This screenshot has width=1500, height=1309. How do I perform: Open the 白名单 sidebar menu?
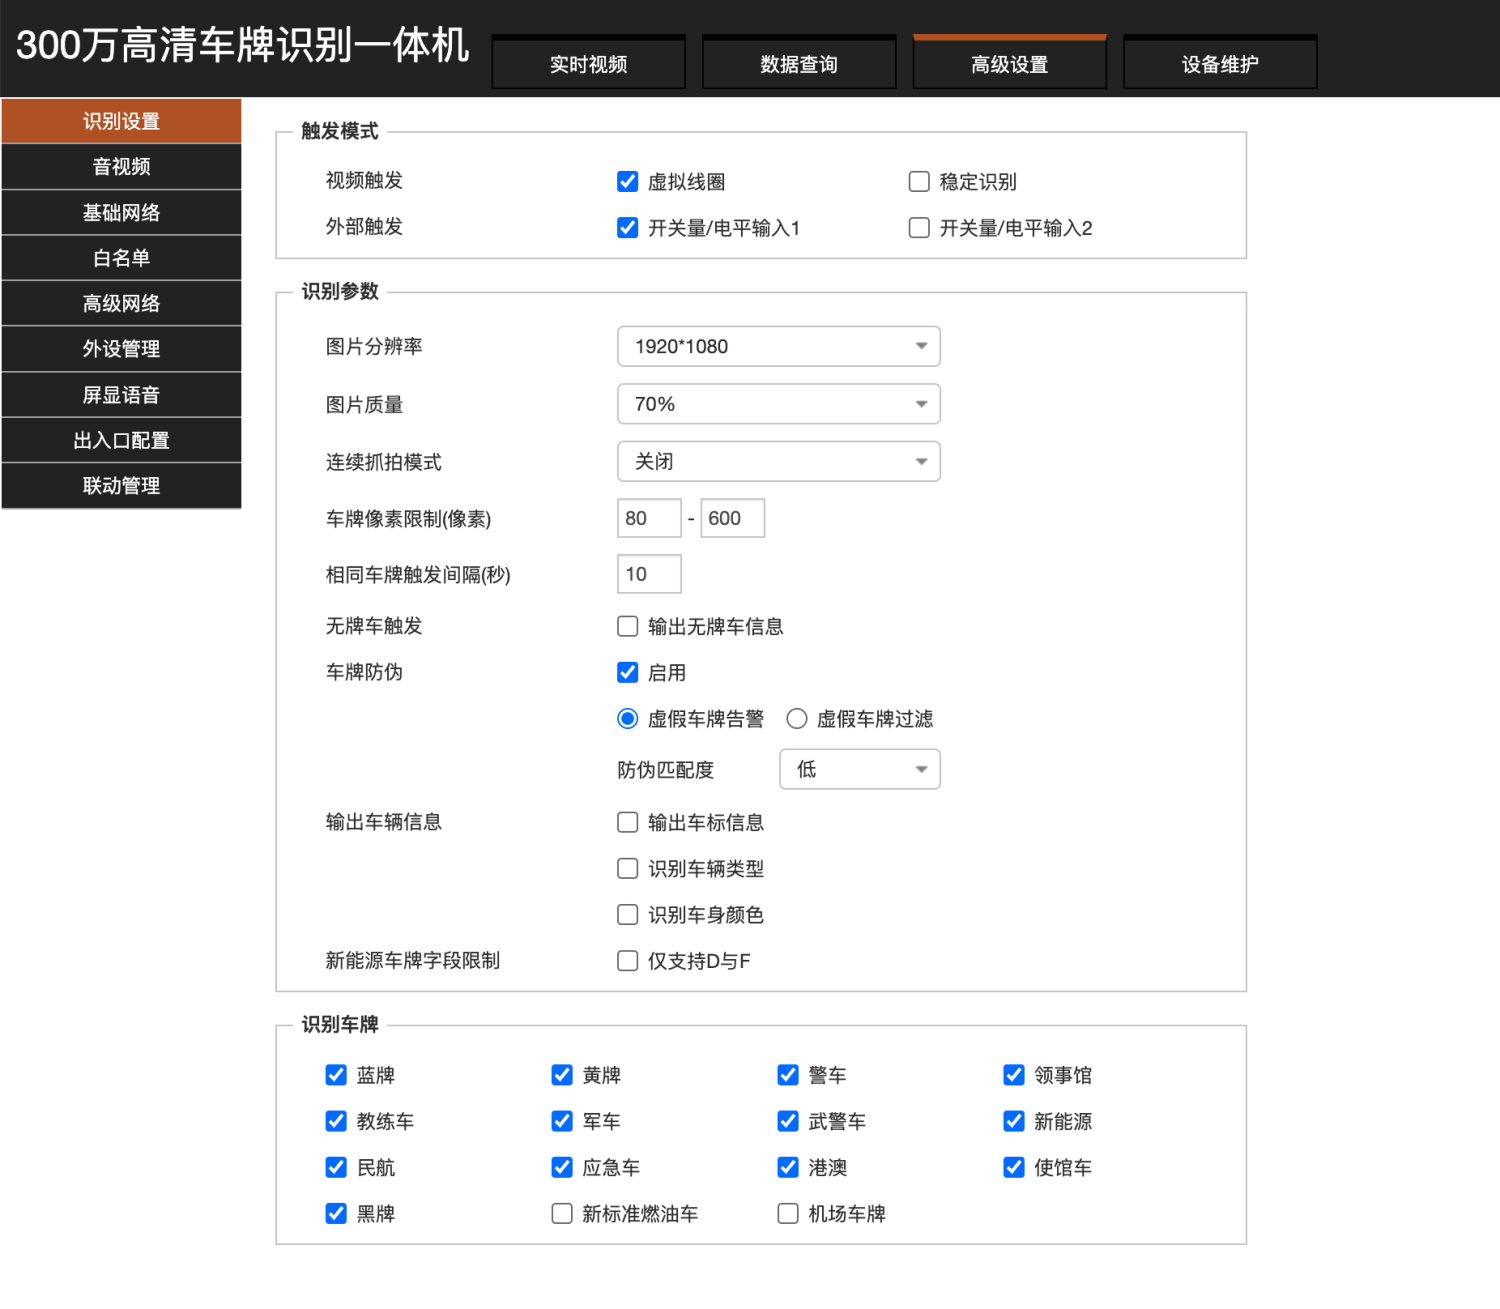point(121,258)
